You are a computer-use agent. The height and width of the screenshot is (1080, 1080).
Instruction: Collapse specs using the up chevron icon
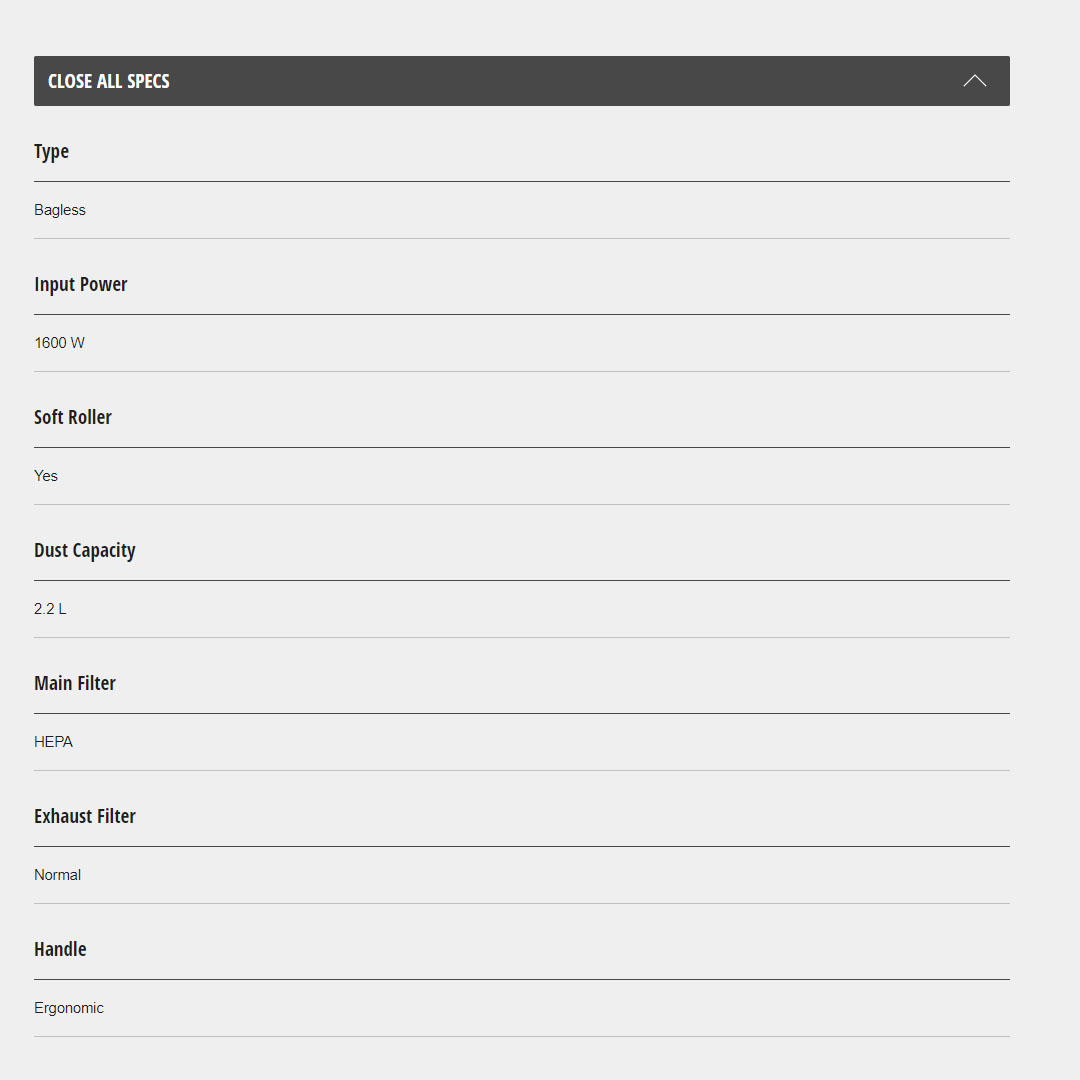point(974,81)
